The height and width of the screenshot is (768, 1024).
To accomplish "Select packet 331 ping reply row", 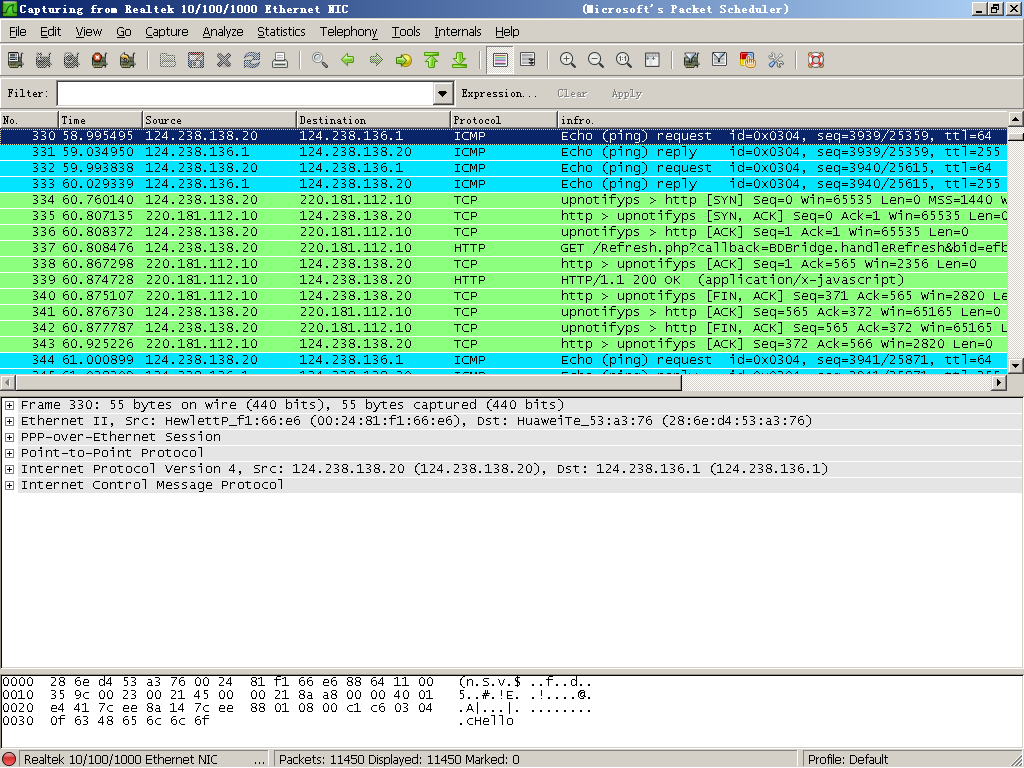I will [x=504, y=152].
